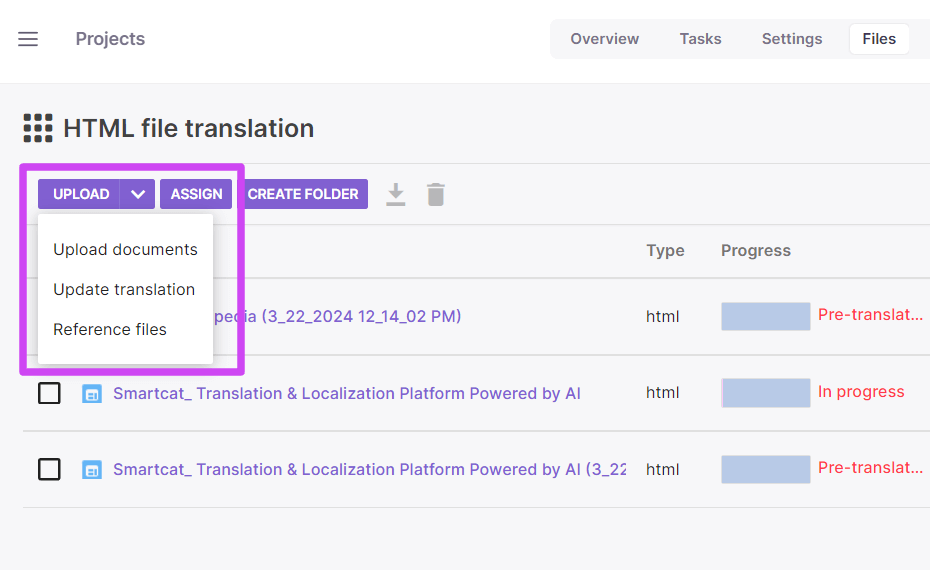Screen dimensions: 930x570
Task: Click progress bar of In progress row
Action: pos(766,393)
